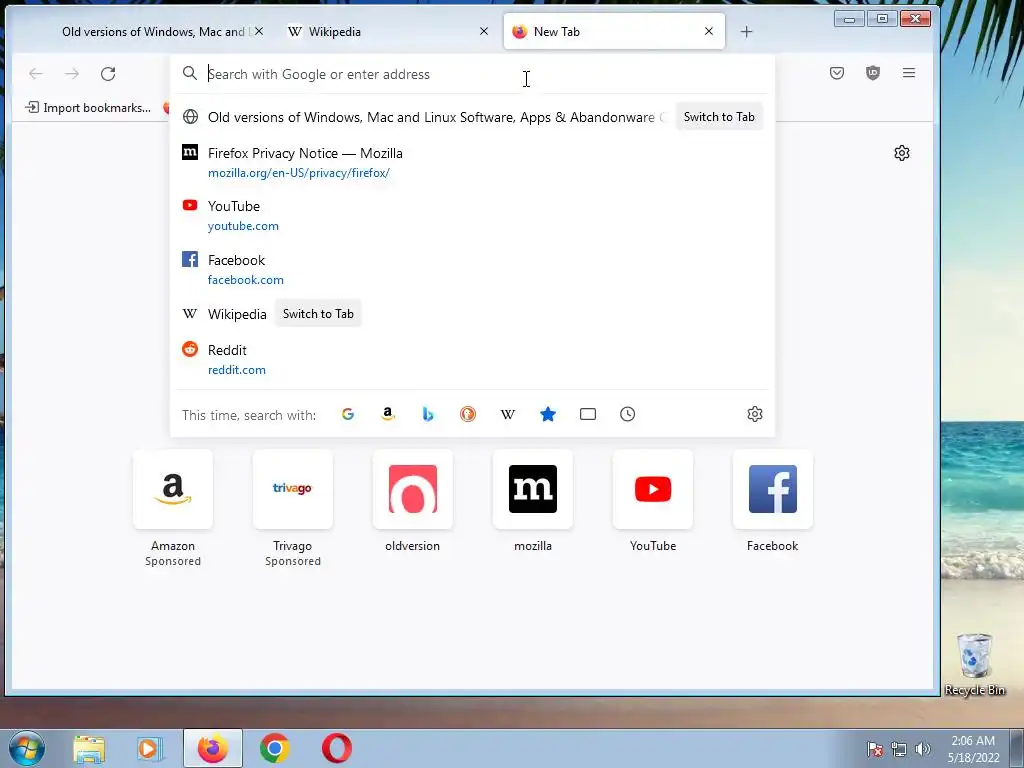Click the "This time, search with:" label
This screenshot has height=768, width=1024.
pyautogui.click(x=249, y=415)
